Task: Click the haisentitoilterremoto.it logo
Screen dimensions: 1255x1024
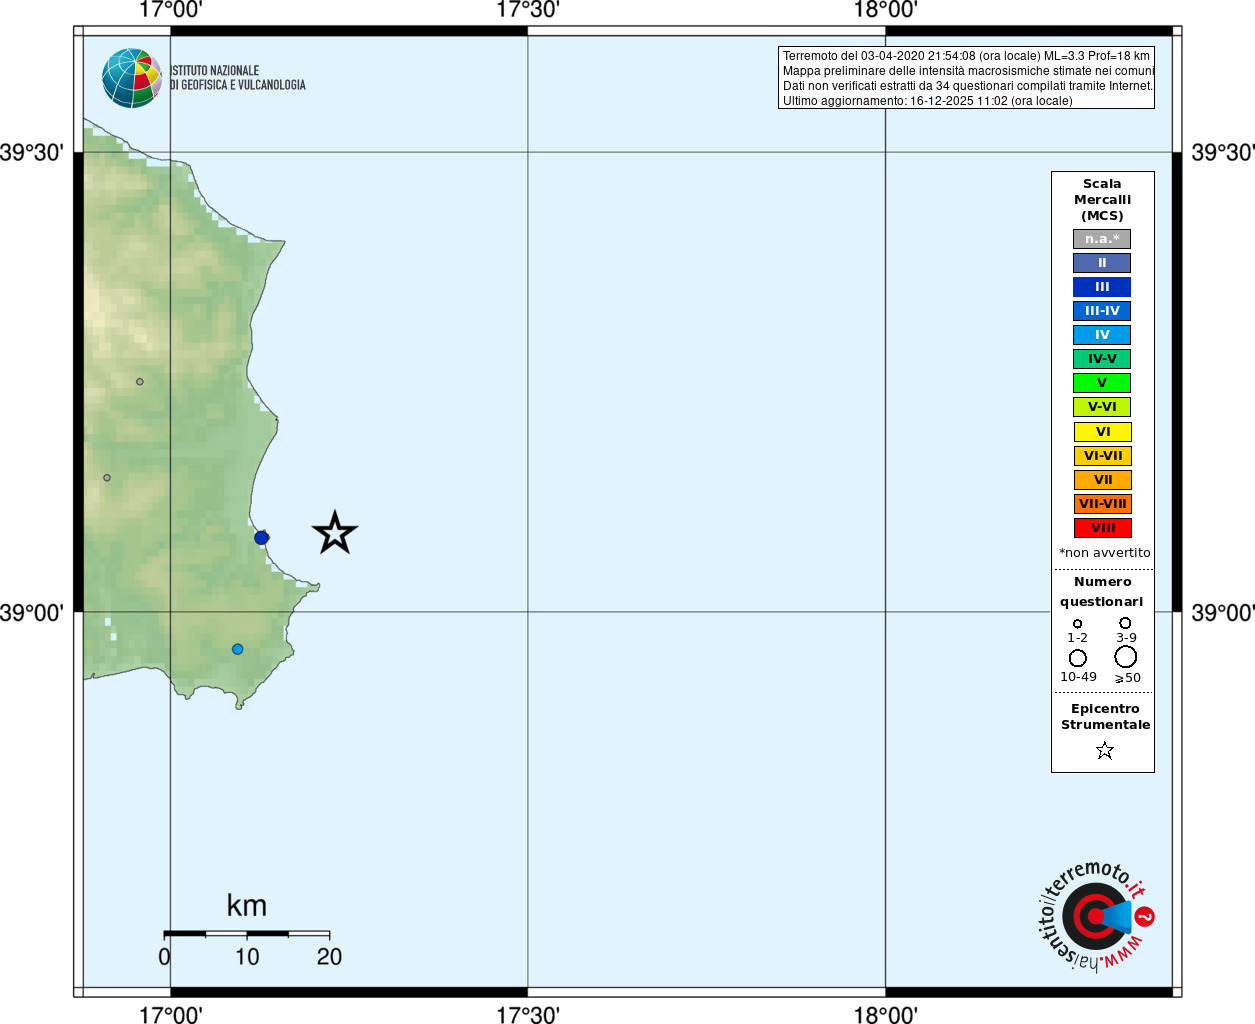Action: [x=1096, y=915]
